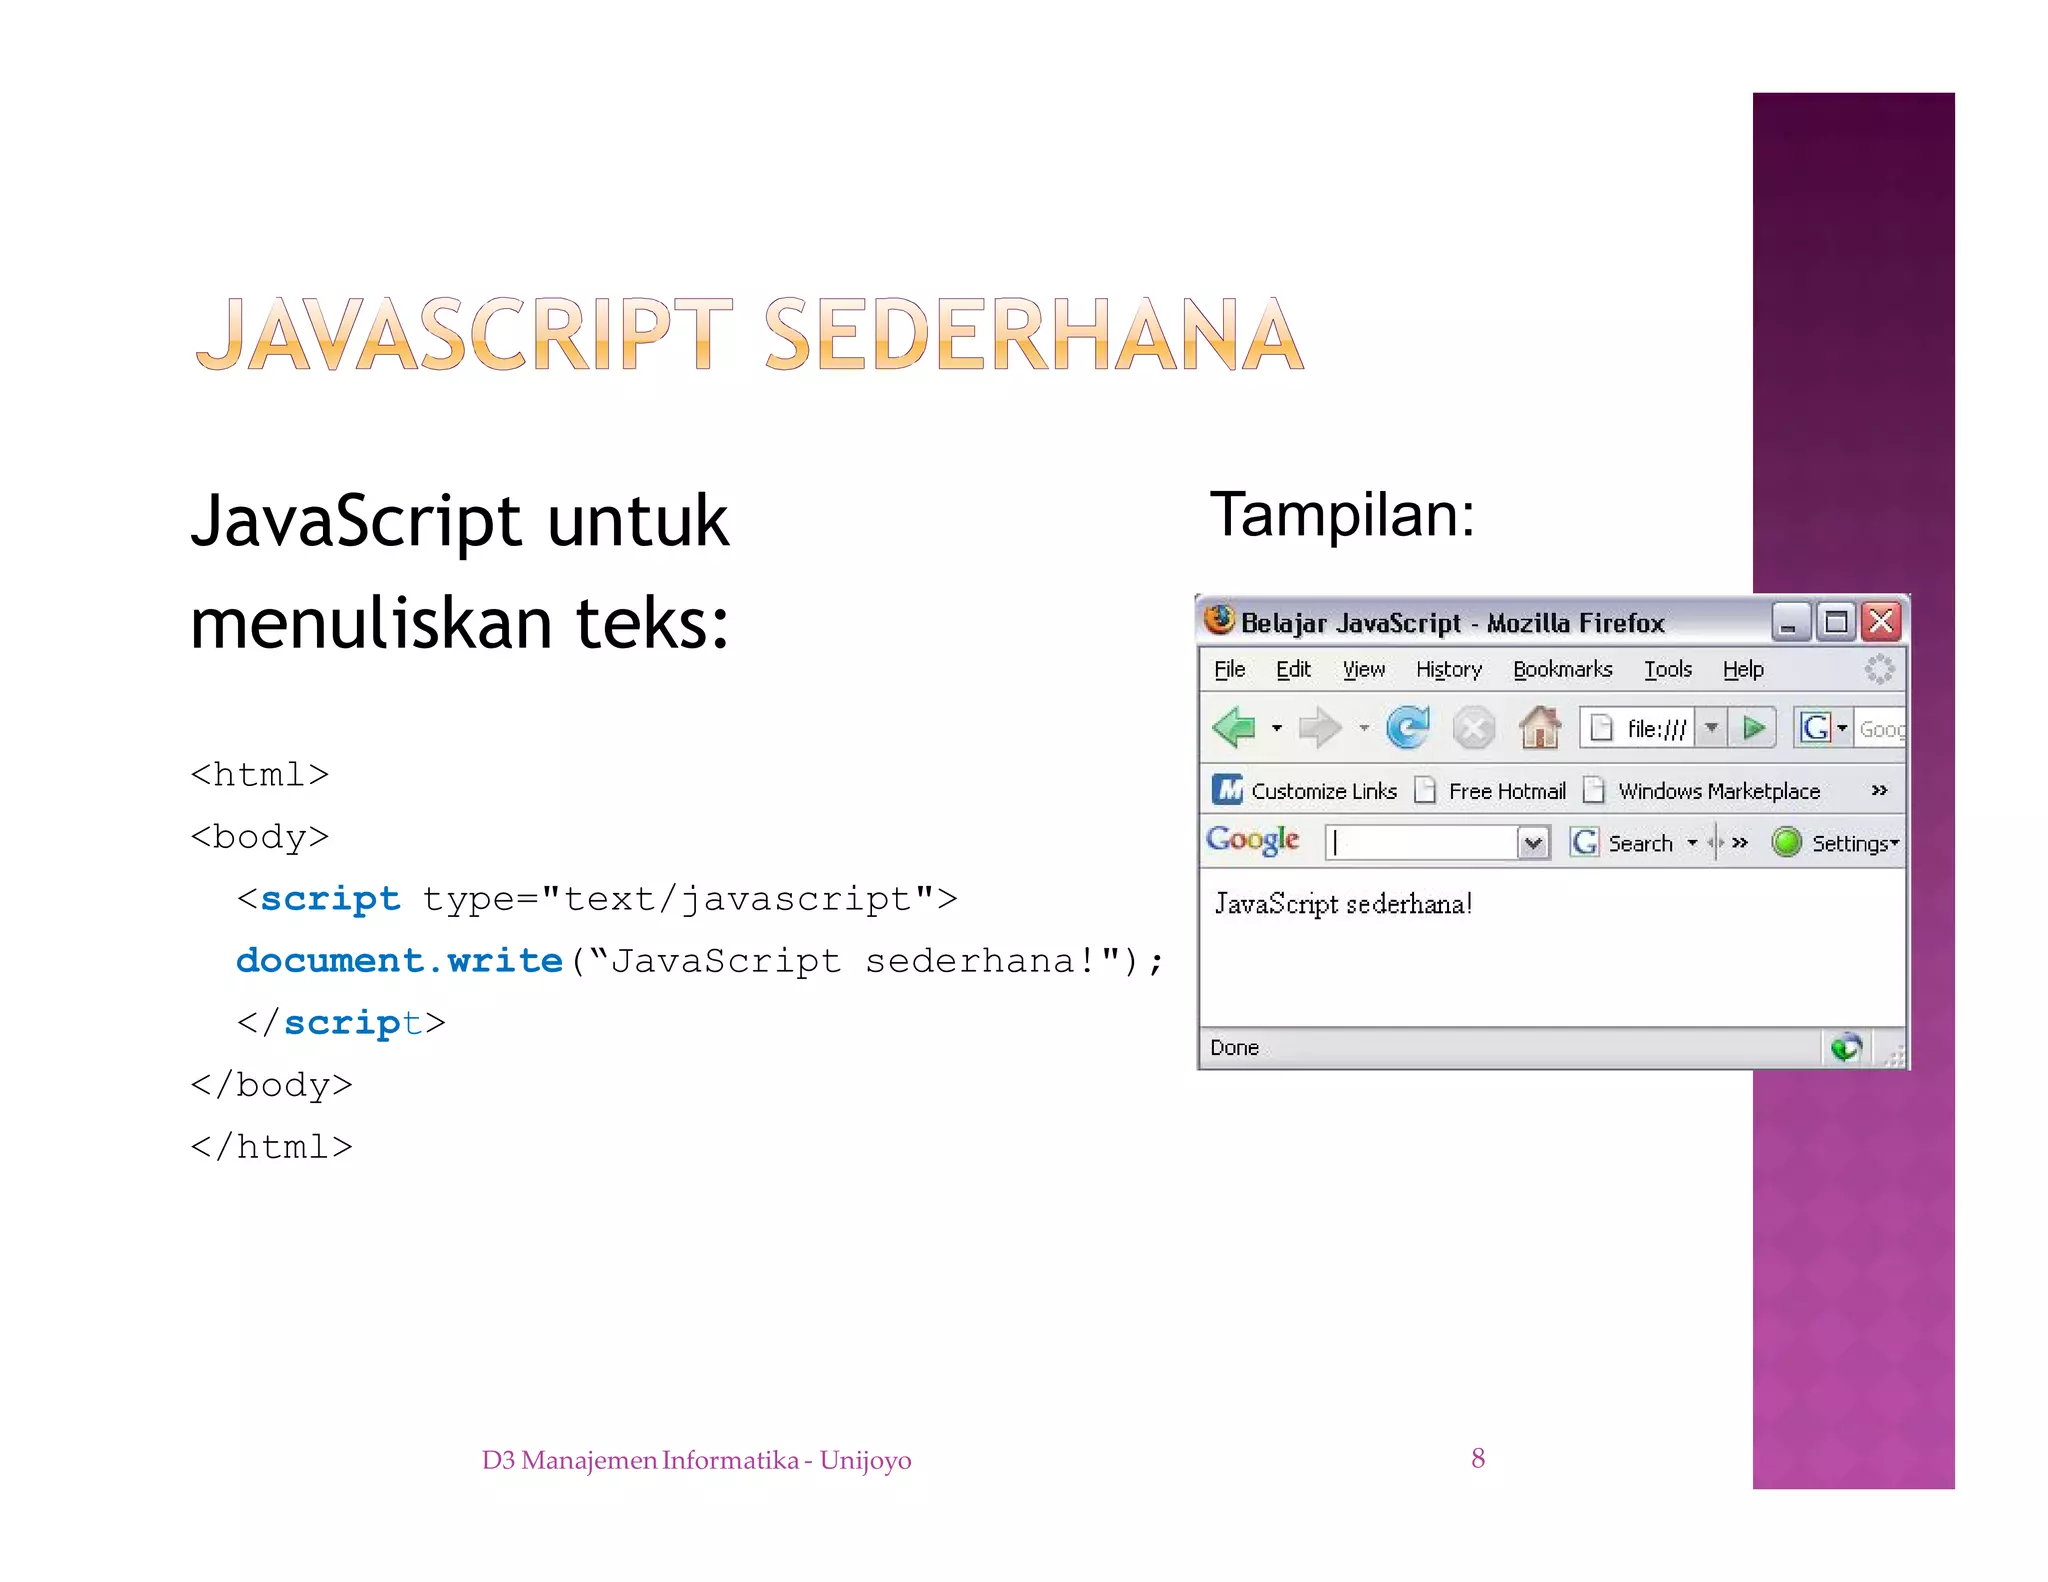Click the green Go arrow beside address bar
The height and width of the screenshot is (1582, 2048).
coord(1753,728)
